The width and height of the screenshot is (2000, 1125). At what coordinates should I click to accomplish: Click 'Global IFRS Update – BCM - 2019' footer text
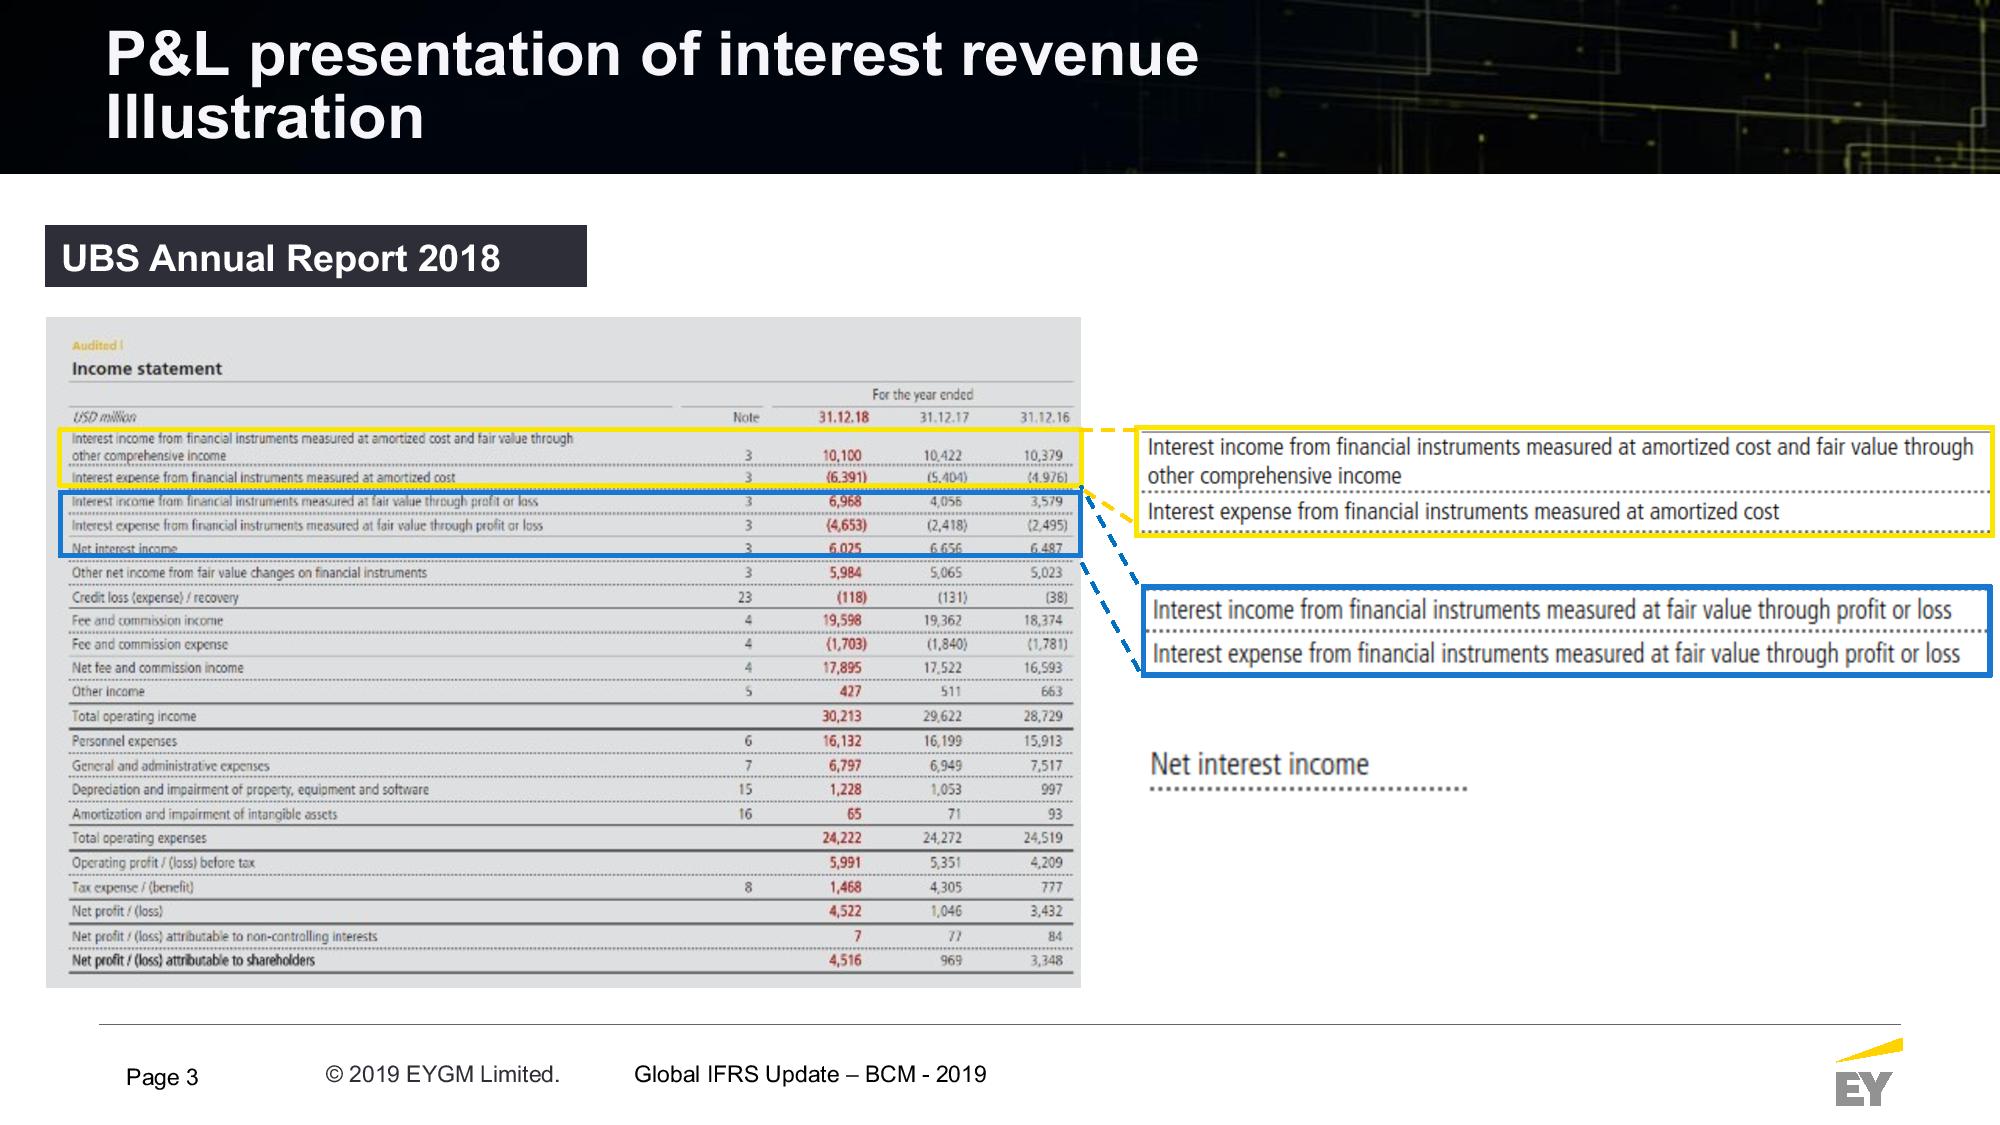coord(810,1074)
